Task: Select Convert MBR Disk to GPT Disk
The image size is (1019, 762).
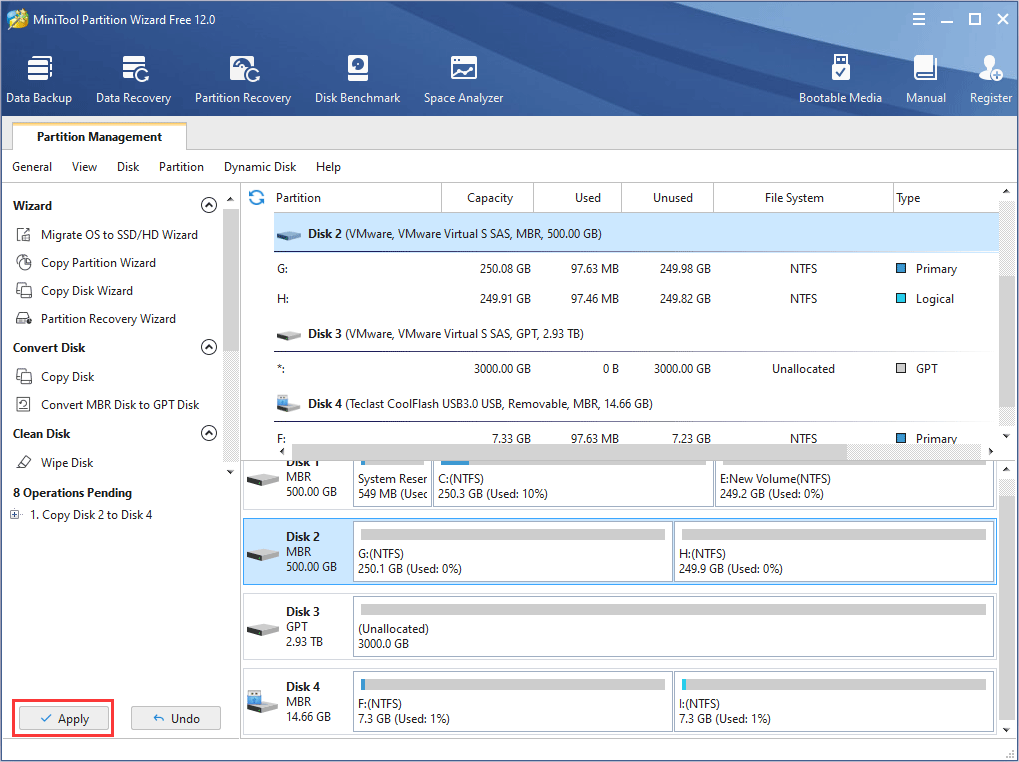Action: tap(120, 405)
